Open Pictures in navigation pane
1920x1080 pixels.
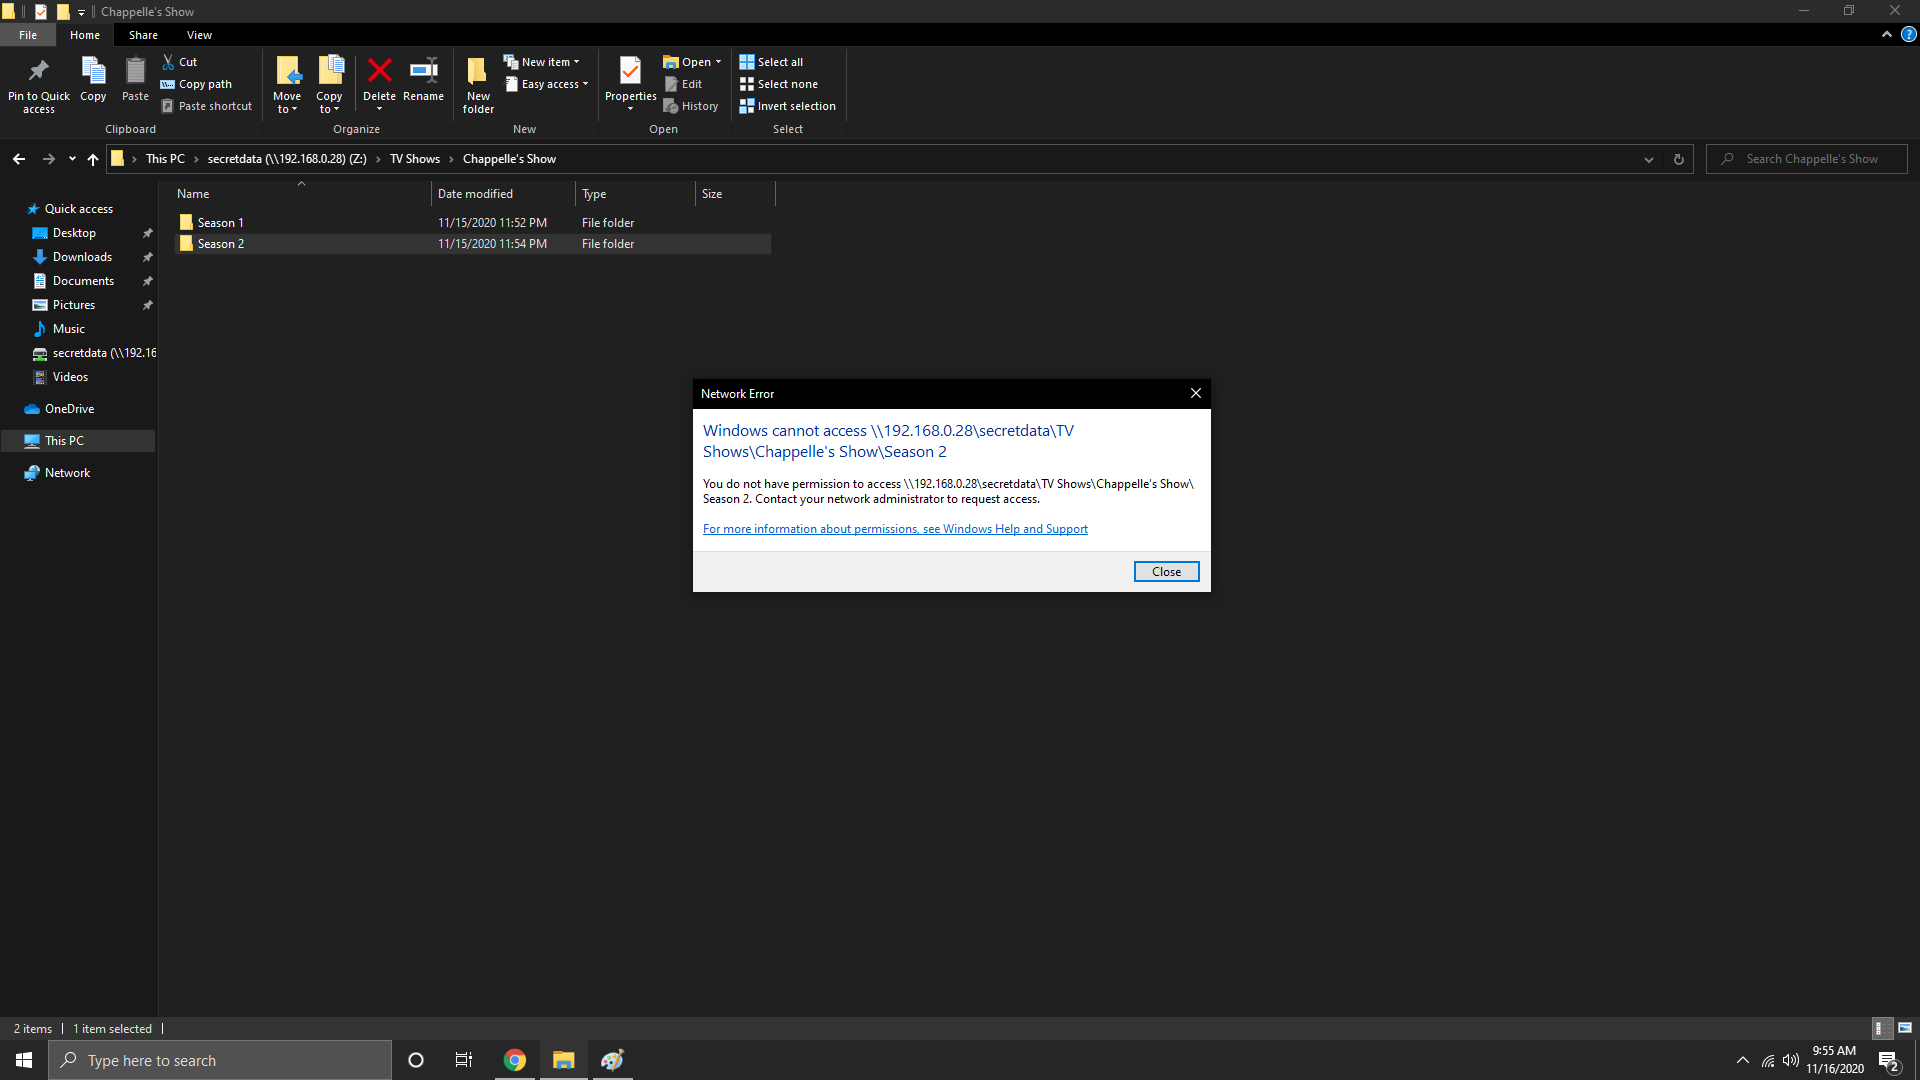(74, 305)
